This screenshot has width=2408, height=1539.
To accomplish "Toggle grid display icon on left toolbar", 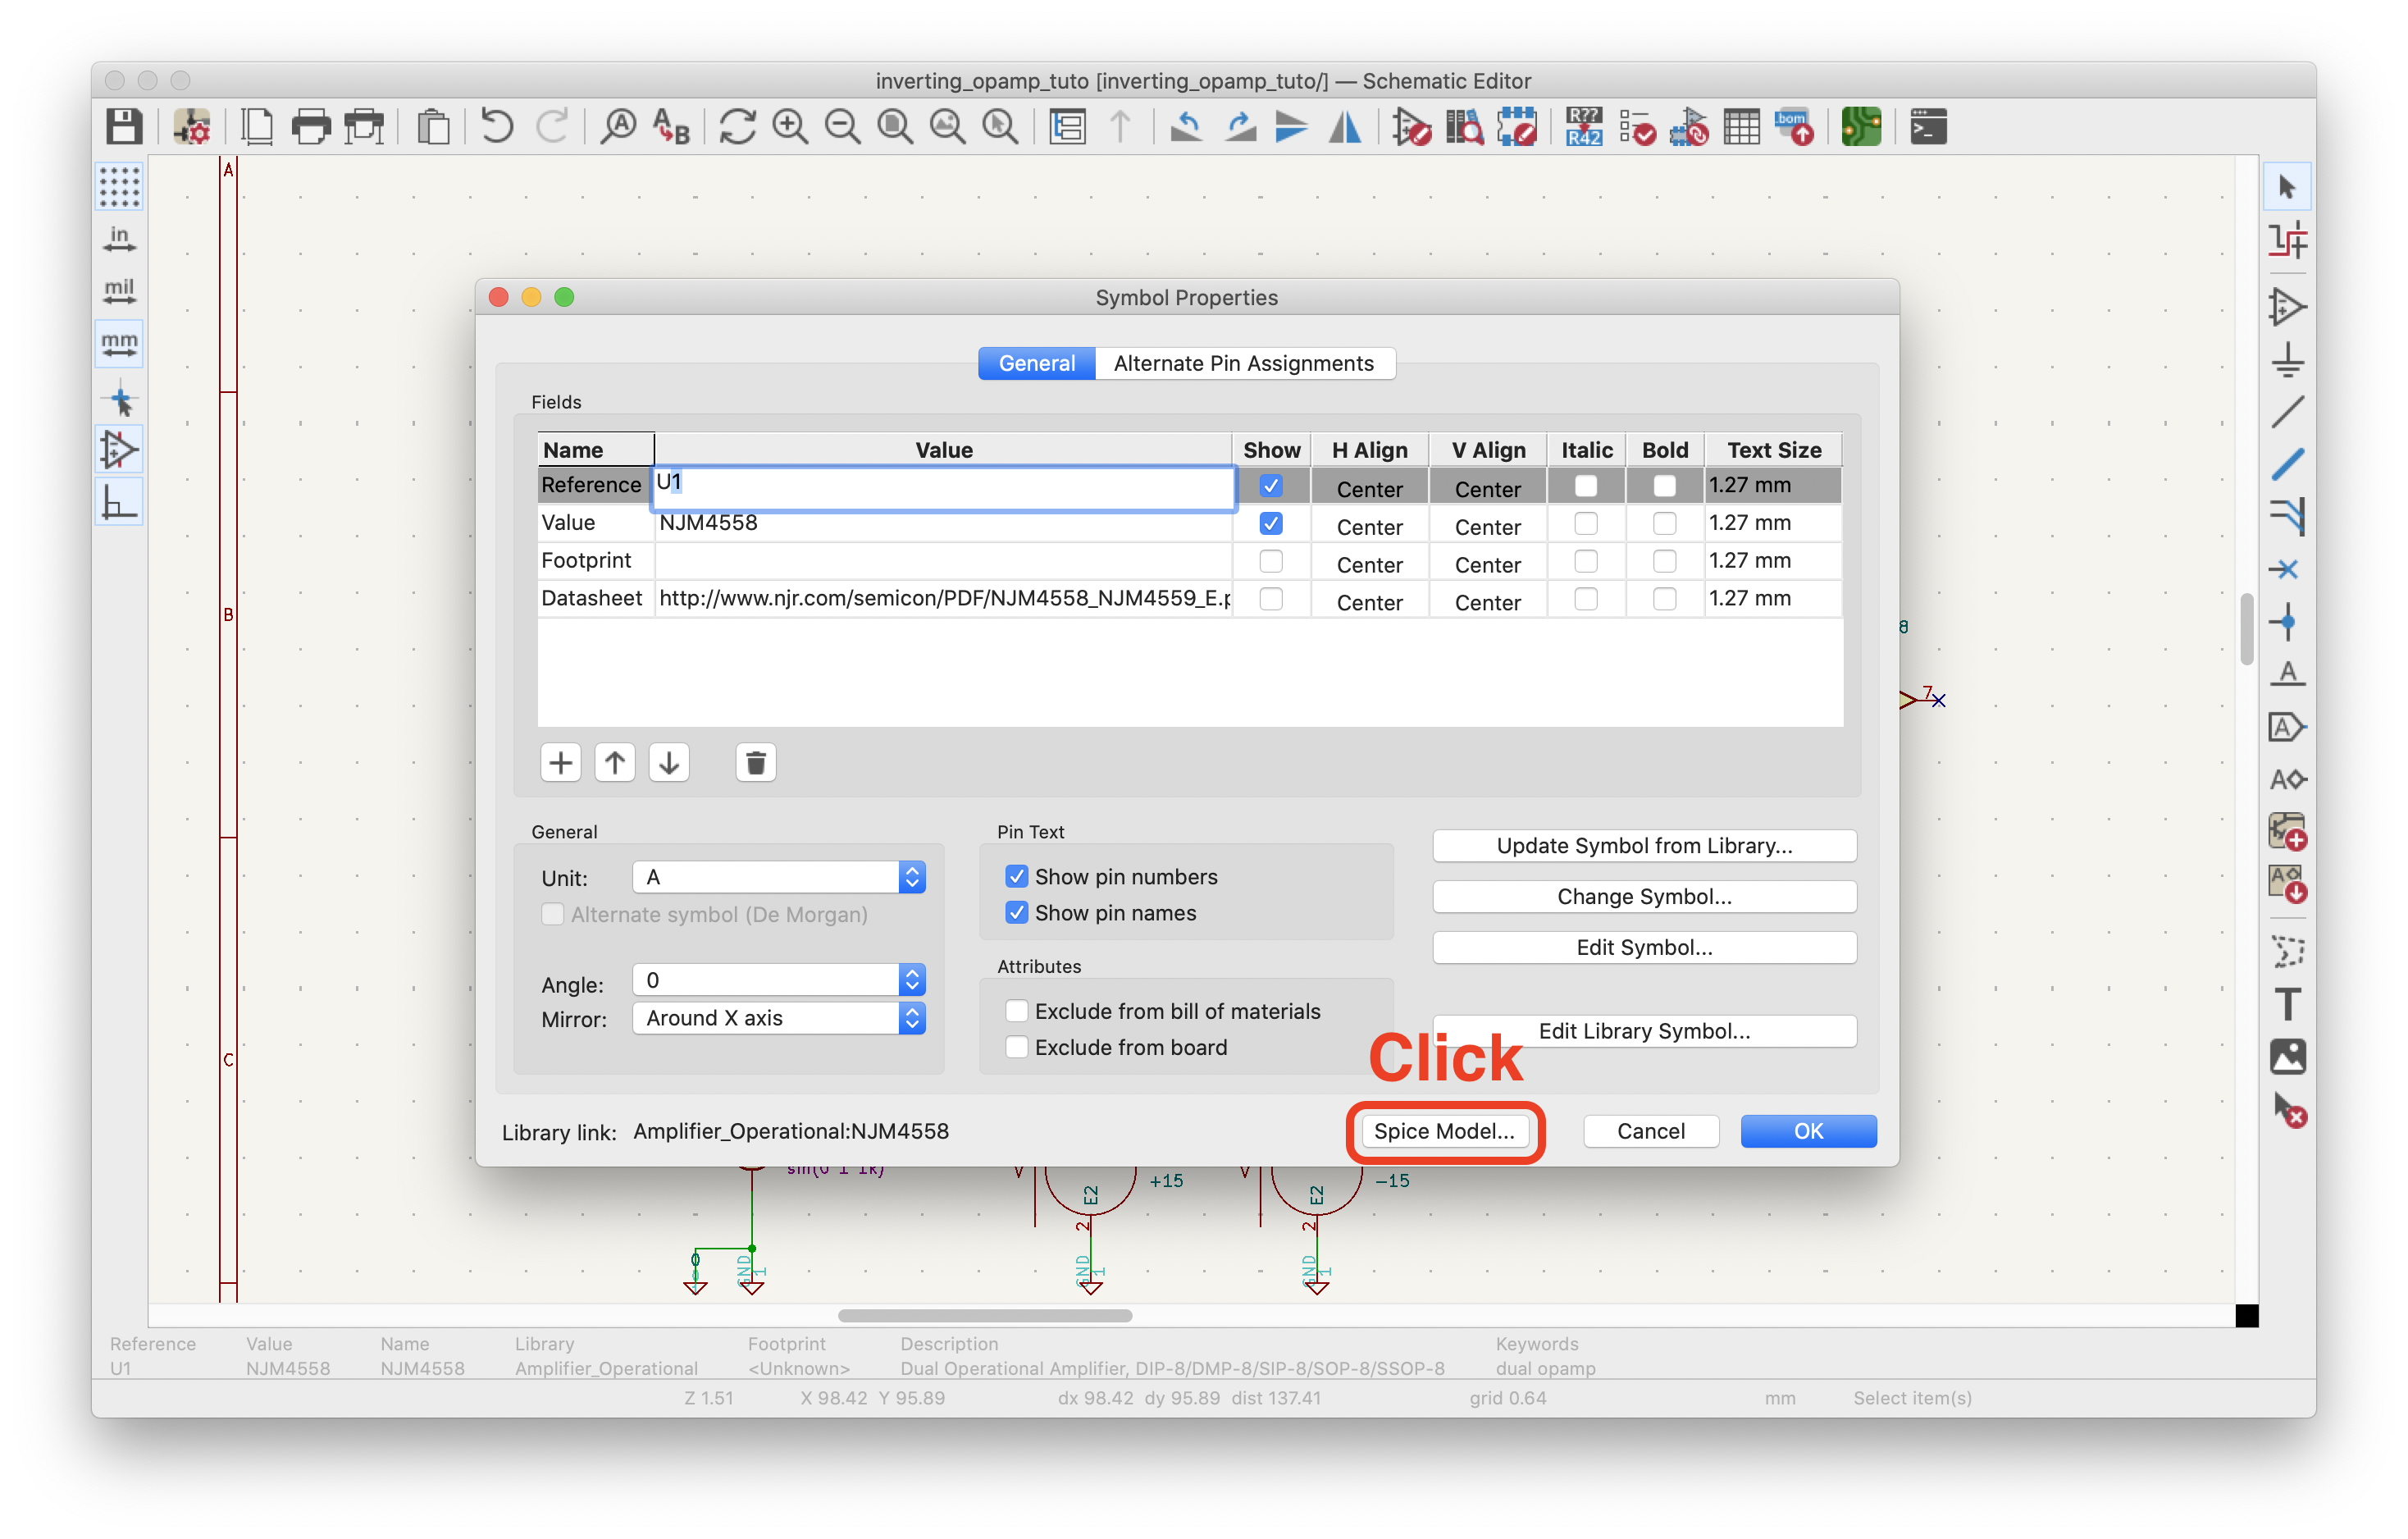I will tap(119, 187).
